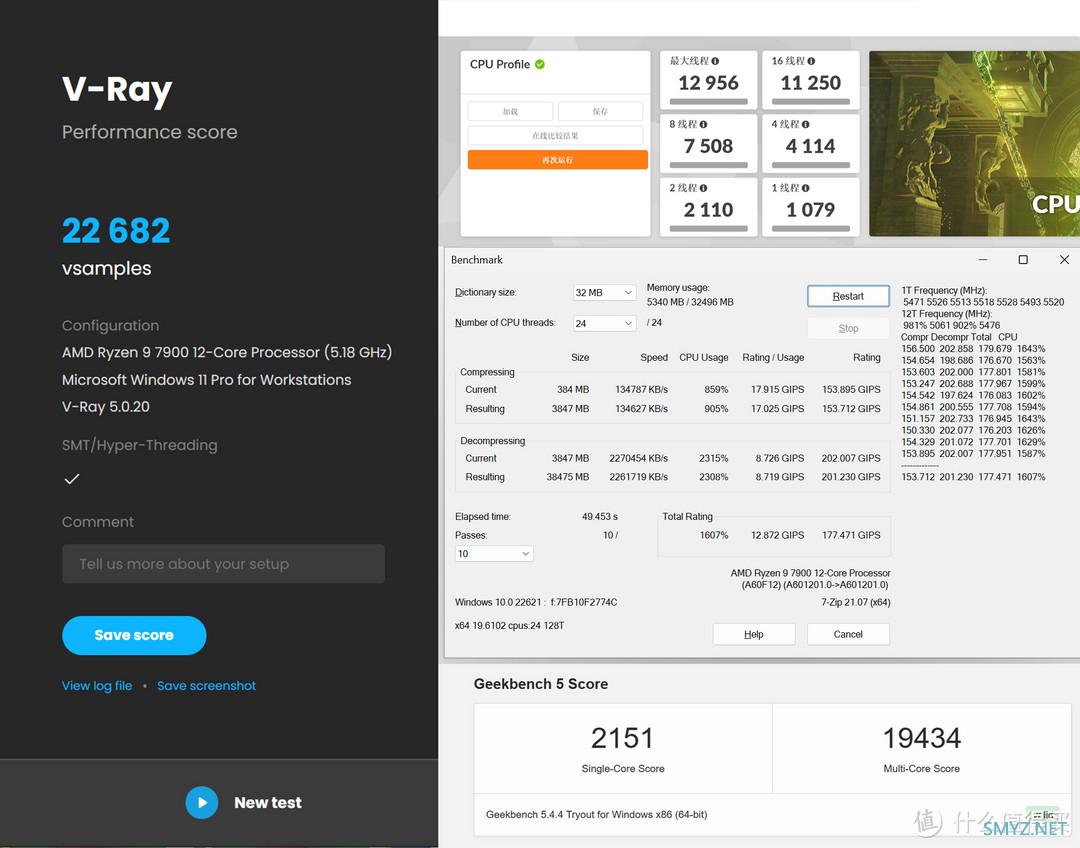The image size is (1080, 848).
Task: Click the Geekbench 5.4.4 Tryout version text
Action: click(596, 814)
